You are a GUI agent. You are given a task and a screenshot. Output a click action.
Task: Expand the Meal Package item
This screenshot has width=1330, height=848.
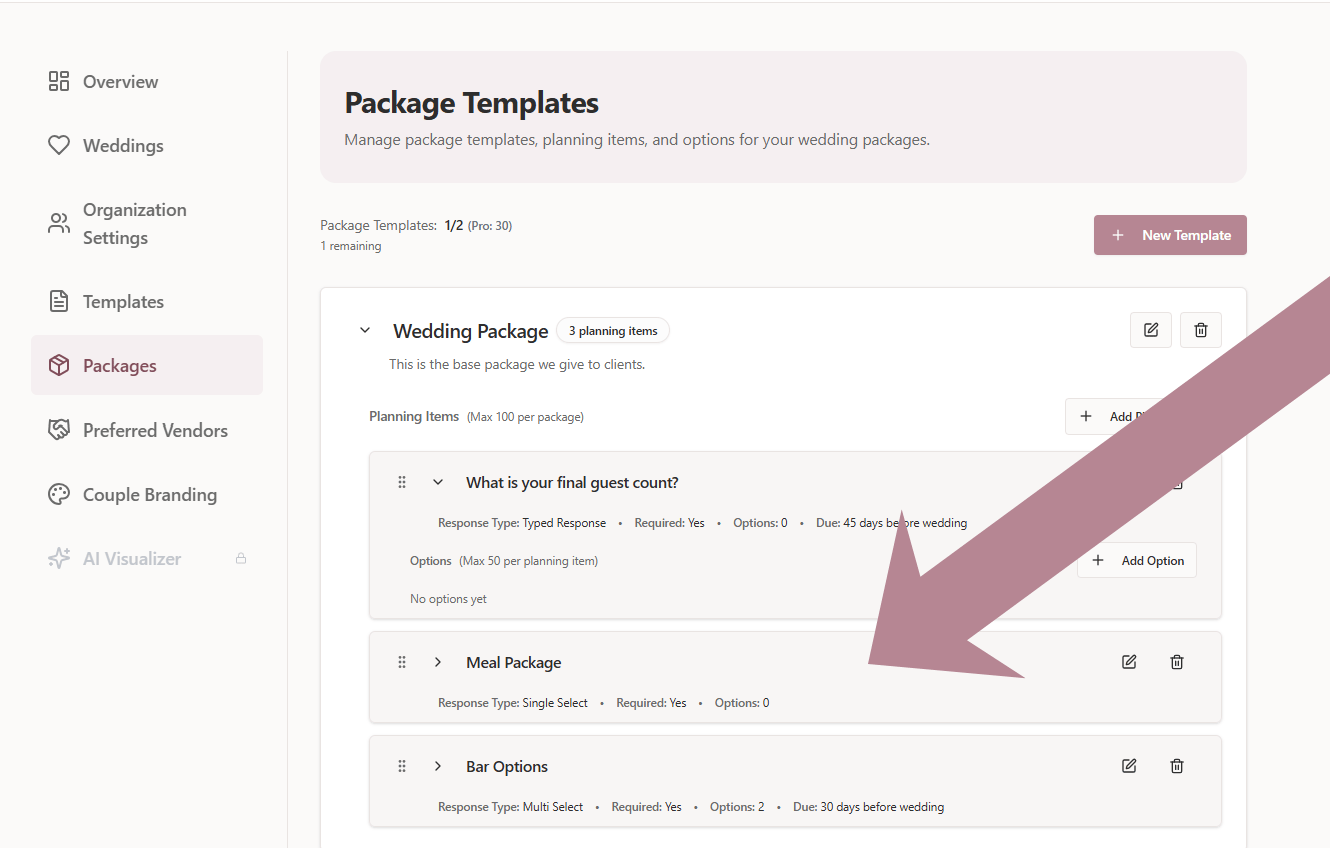(x=437, y=662)
